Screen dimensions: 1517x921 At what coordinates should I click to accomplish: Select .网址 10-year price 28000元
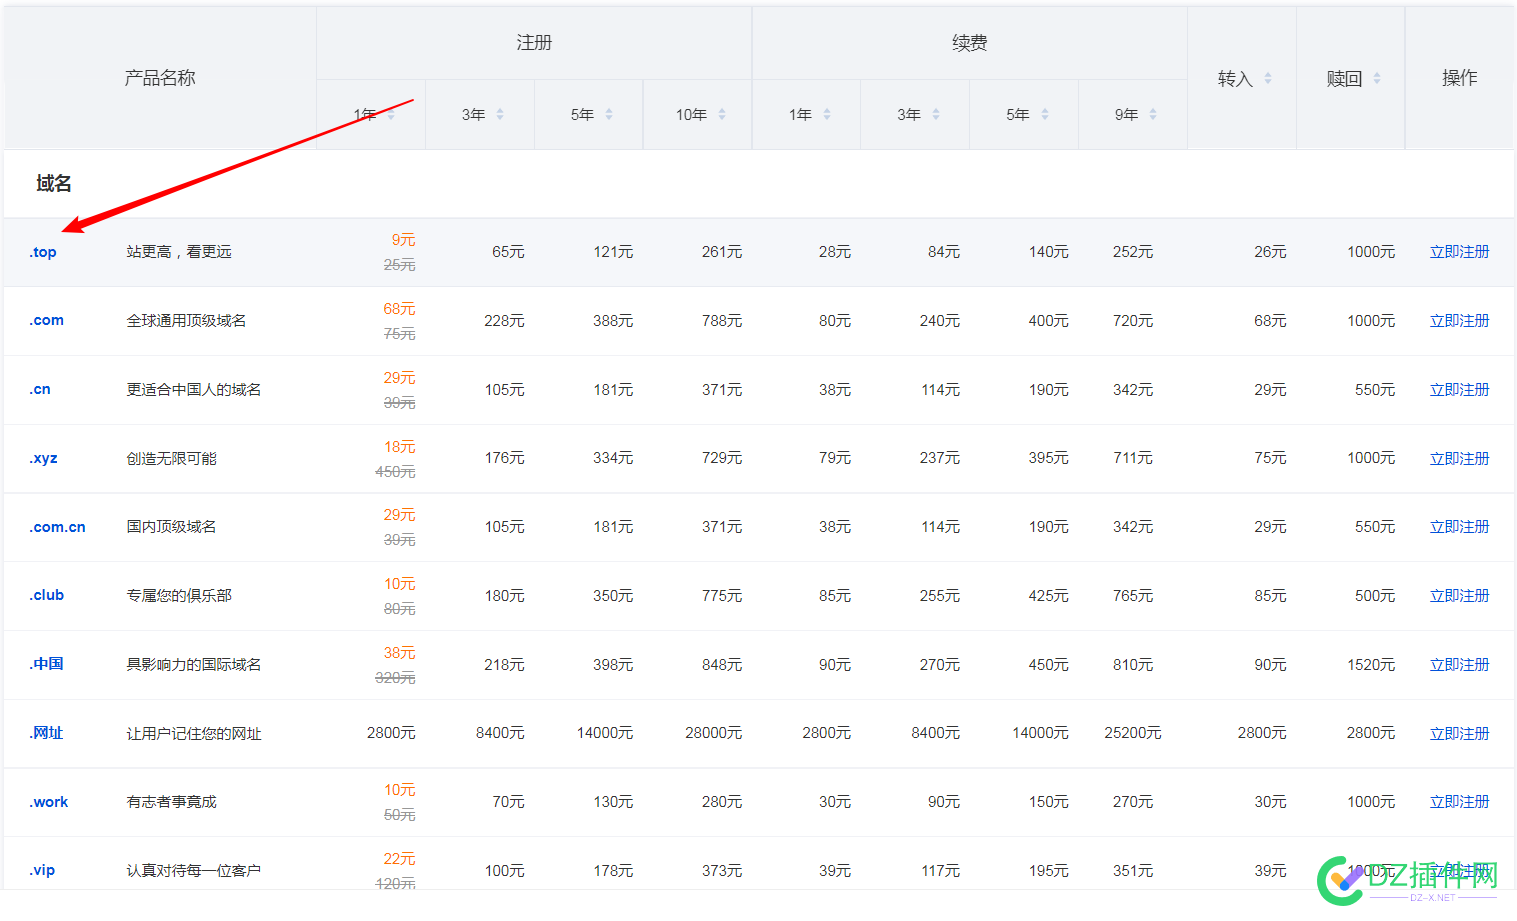click(x=713, y=734)
